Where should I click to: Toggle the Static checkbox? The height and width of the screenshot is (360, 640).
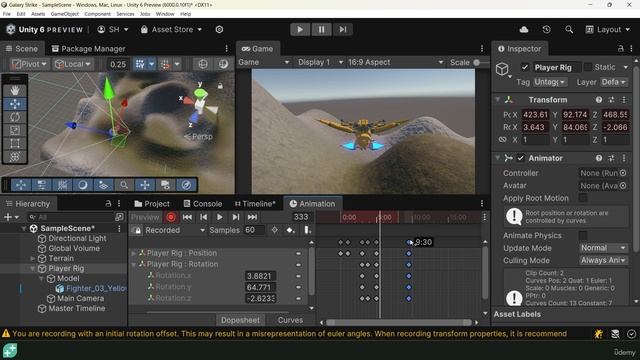tap(588, 67)
